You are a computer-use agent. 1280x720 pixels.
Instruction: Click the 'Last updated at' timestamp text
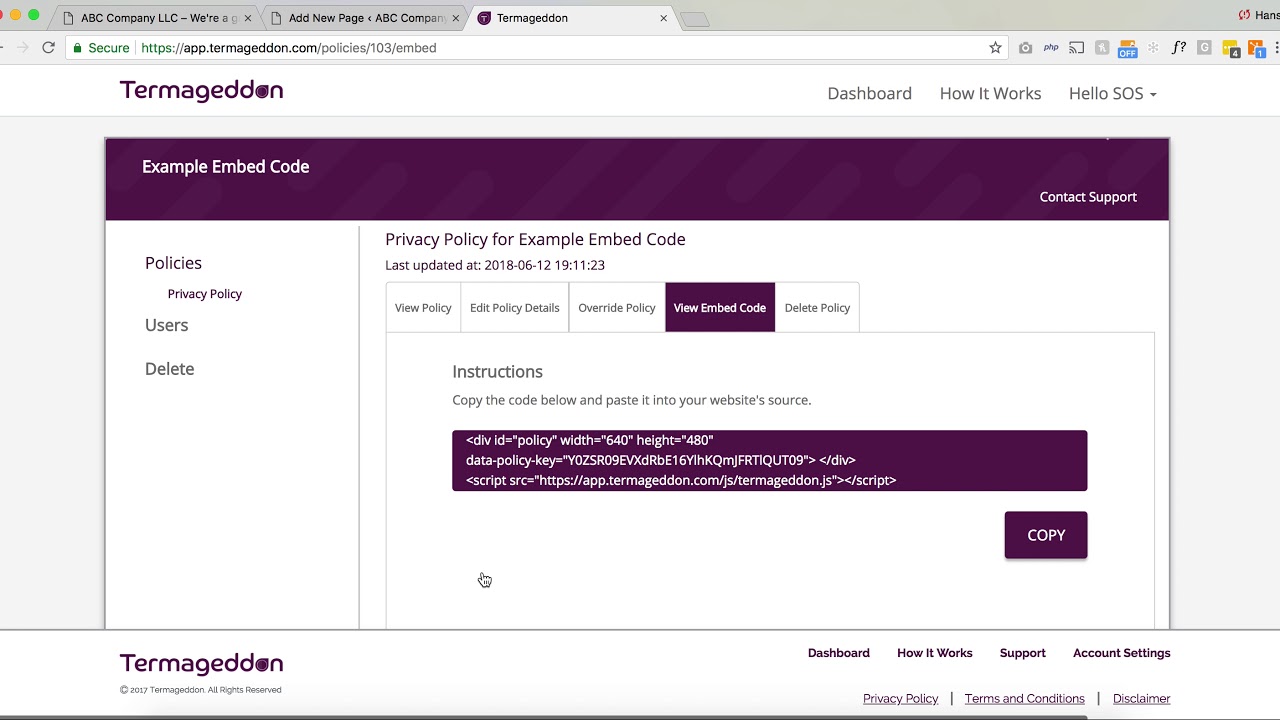[x=495, y=265]
